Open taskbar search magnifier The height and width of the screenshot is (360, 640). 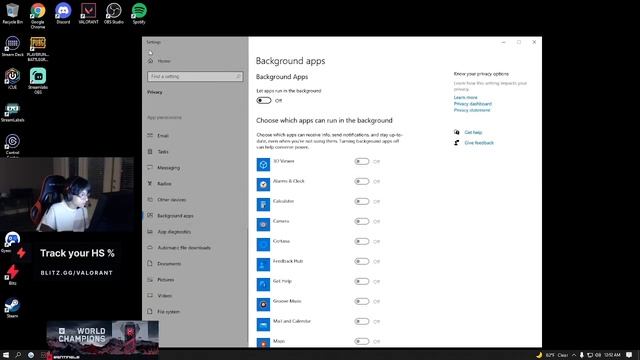pos(18,355)
